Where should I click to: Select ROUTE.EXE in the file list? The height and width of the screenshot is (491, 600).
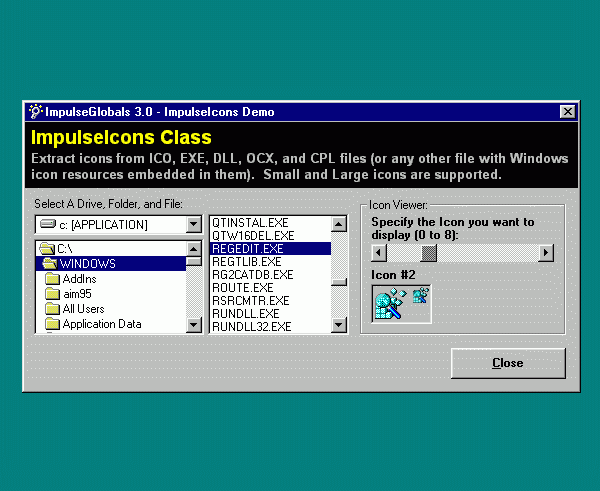click(x=271, y=288)
